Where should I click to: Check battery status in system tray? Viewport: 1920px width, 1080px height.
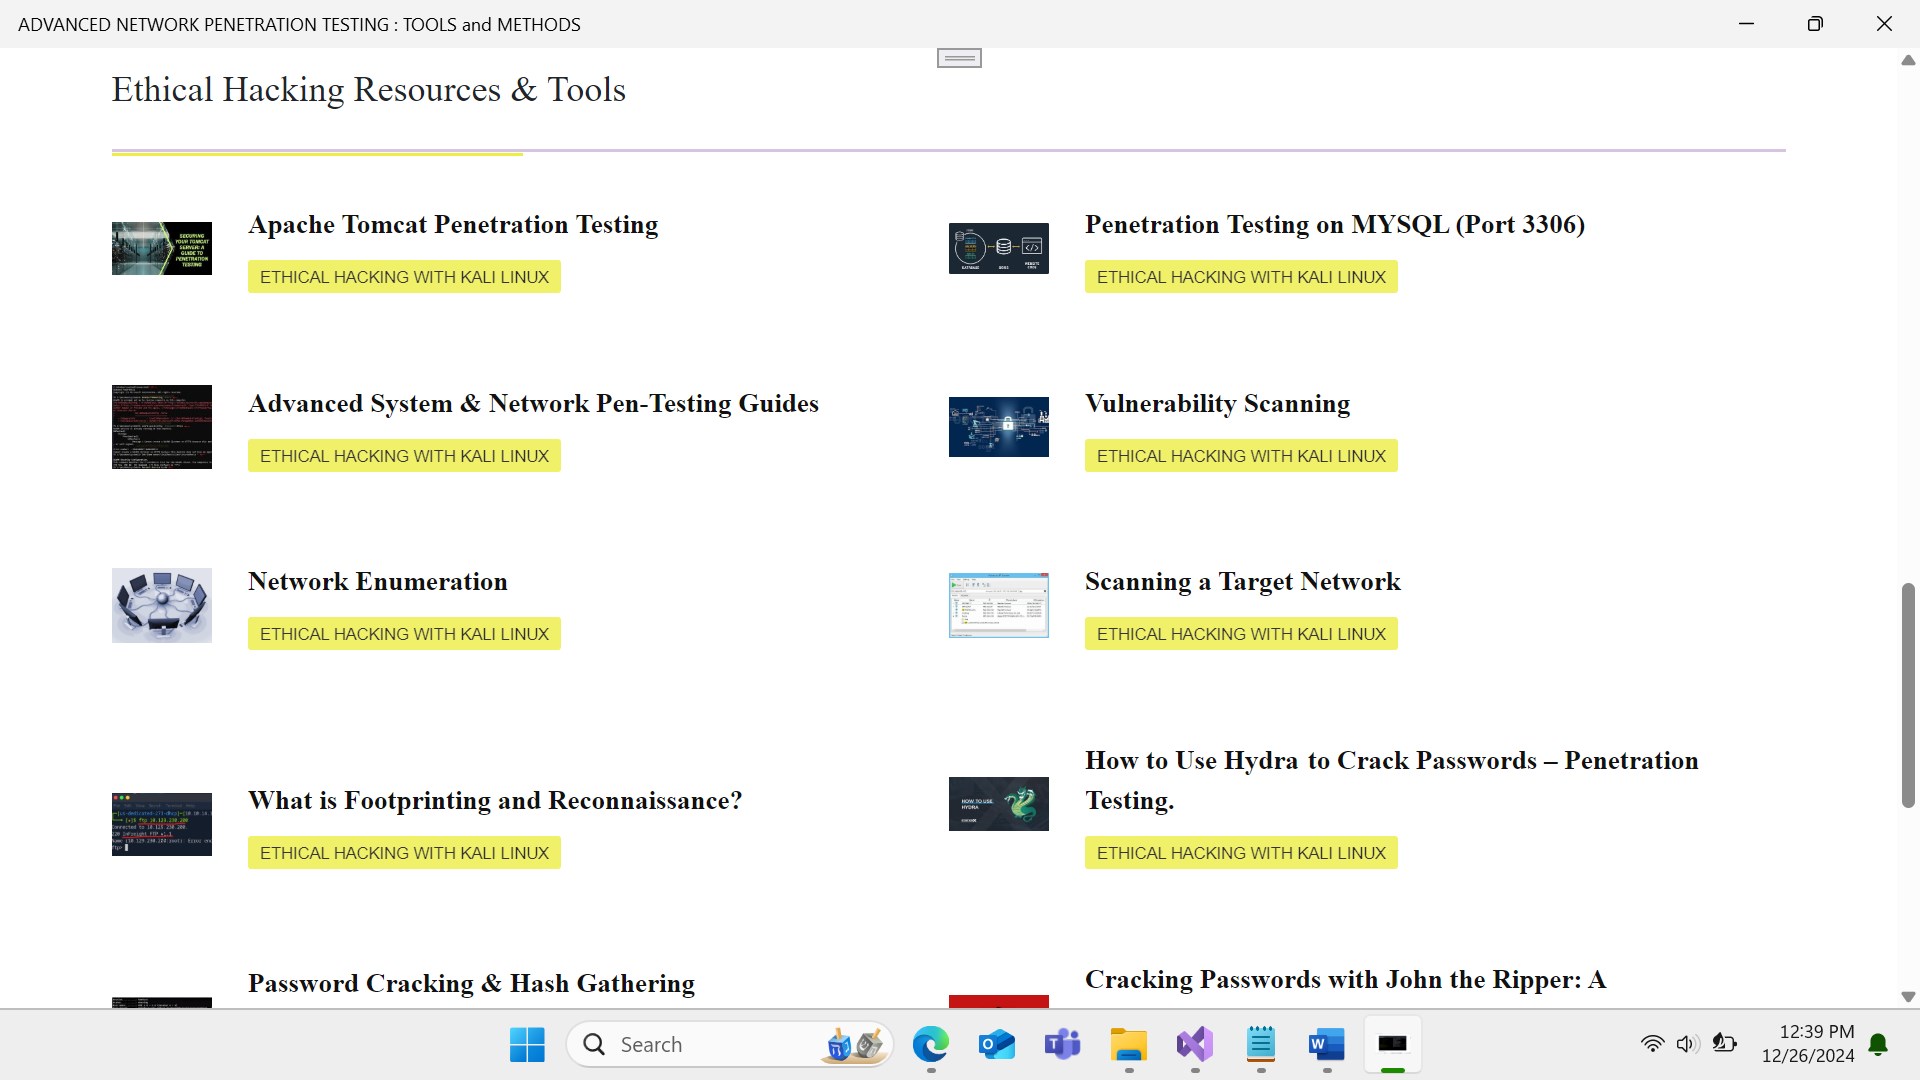1724,1045
